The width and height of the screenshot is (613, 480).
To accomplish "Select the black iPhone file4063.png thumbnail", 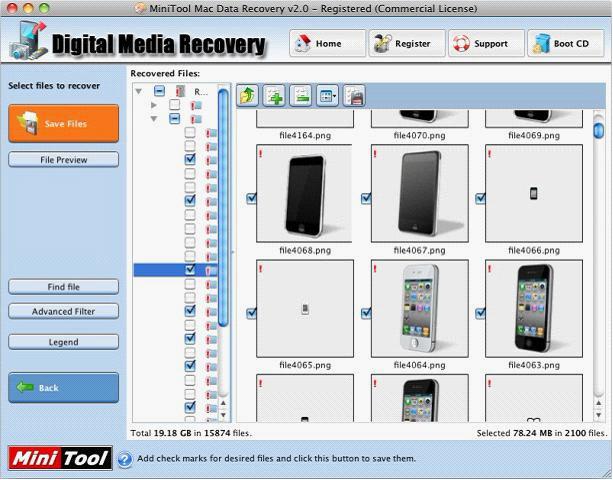I will (x=534, y=308).
